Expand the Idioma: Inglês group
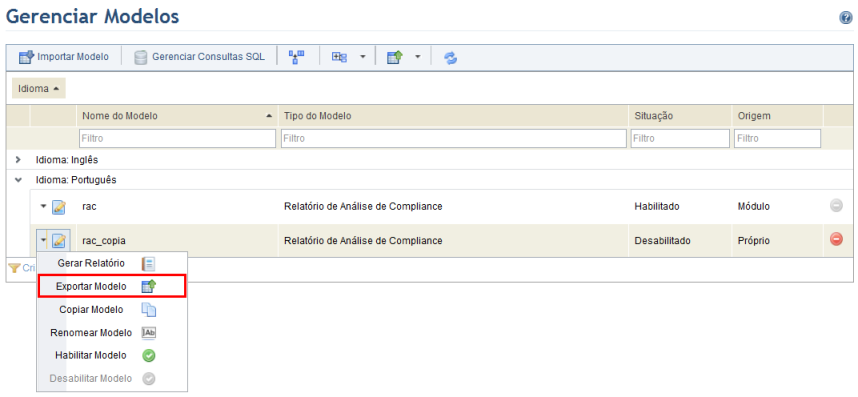 pos(18,160)
